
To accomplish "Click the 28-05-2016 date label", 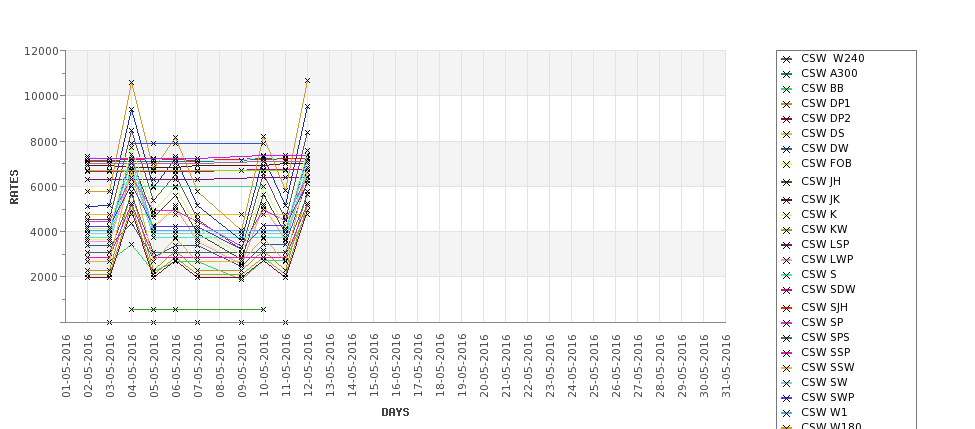I will click(660, 366).
